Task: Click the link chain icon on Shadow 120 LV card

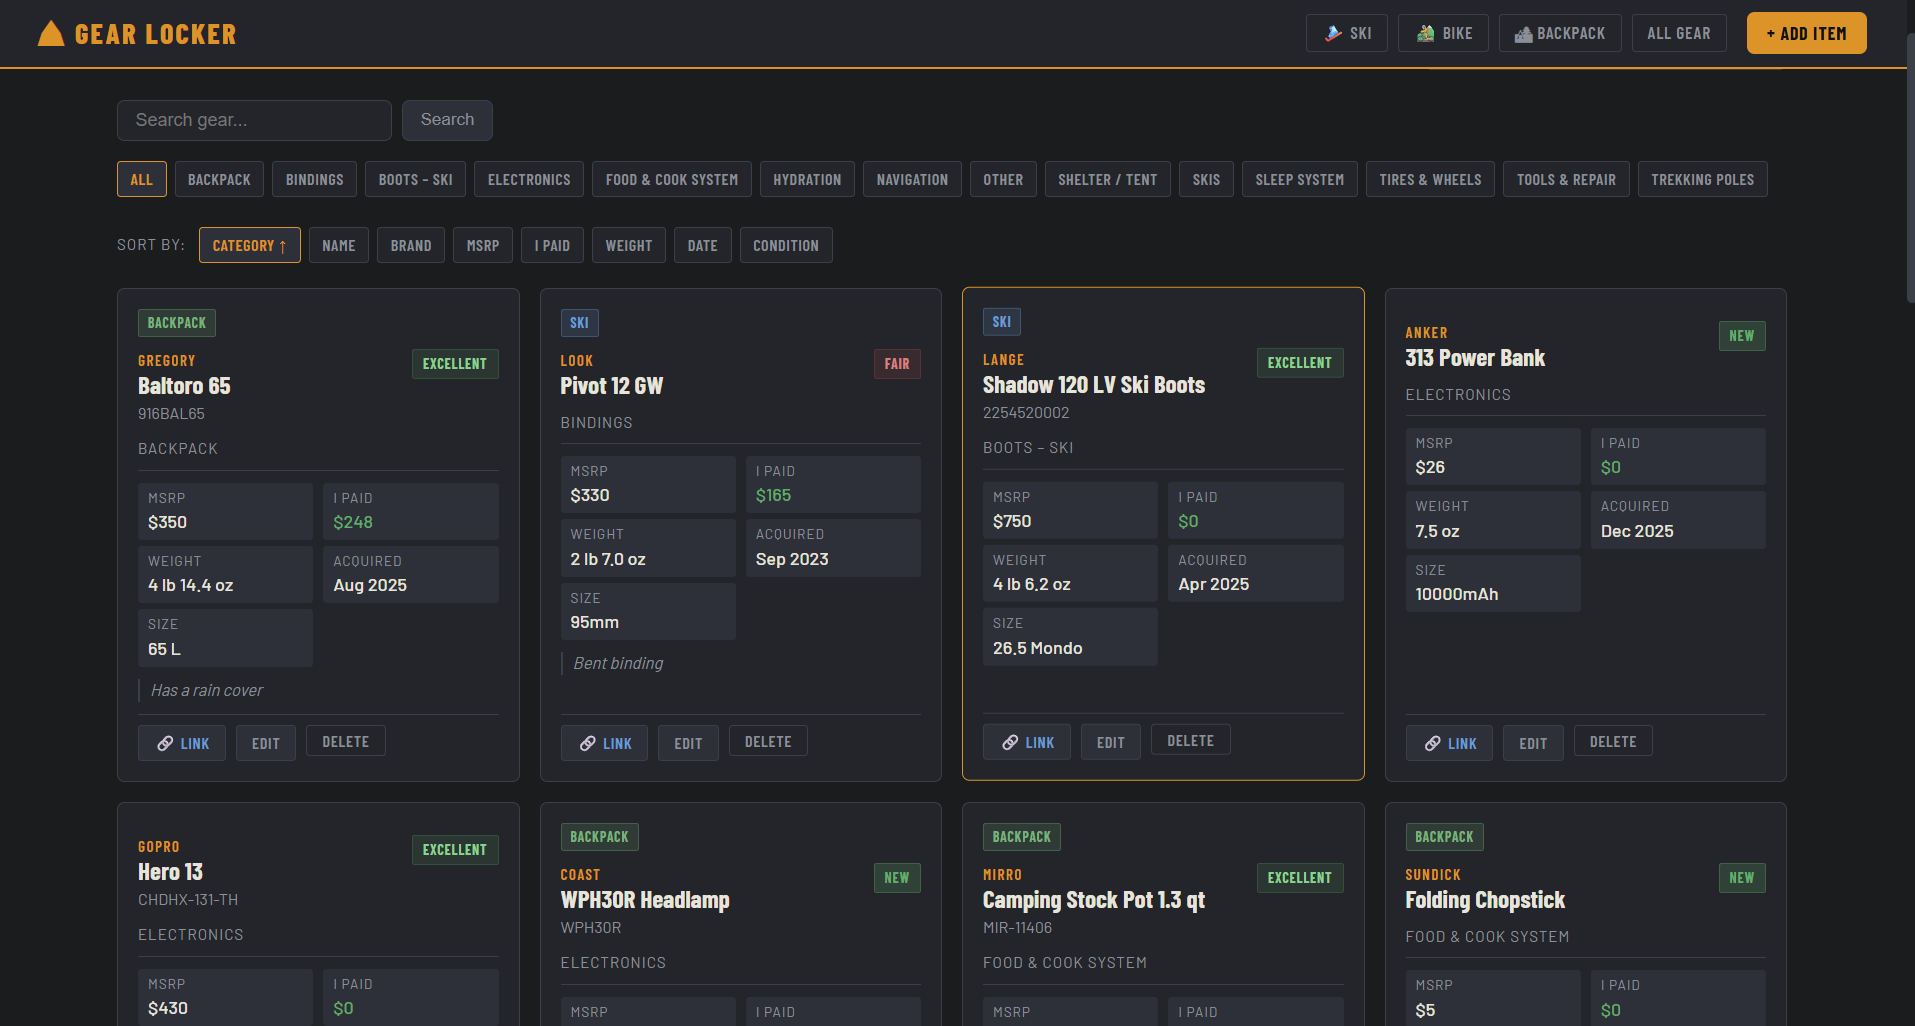Action: click(x=1010, y=742)
